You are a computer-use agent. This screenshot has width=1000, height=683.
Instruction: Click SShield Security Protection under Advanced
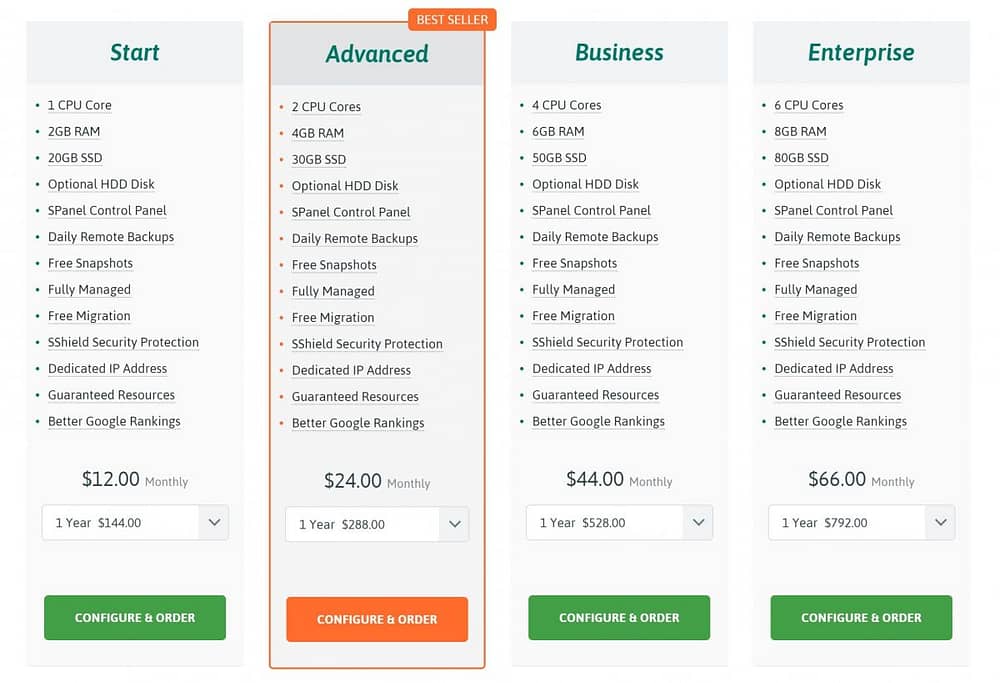(x=367, y=344)
